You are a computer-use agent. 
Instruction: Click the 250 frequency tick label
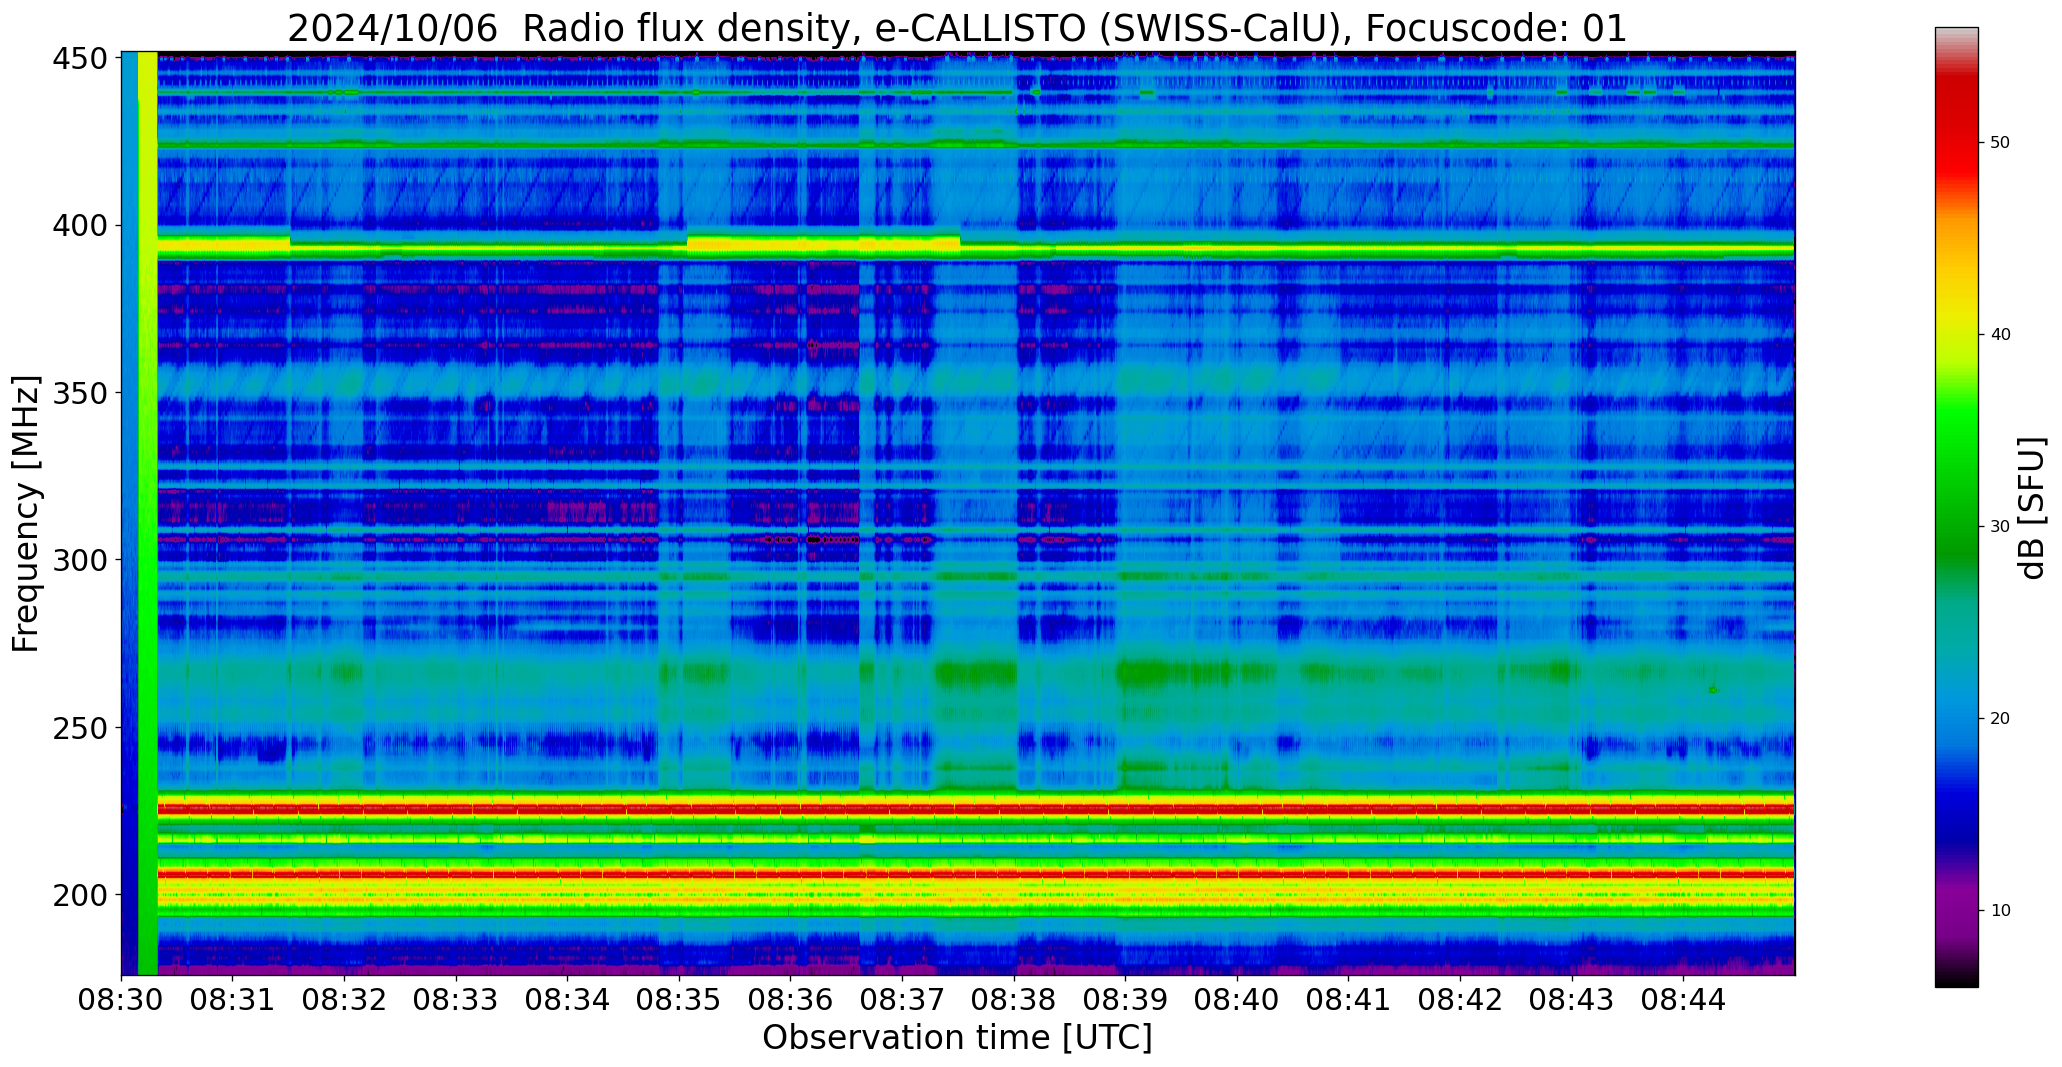coord(79,728)
